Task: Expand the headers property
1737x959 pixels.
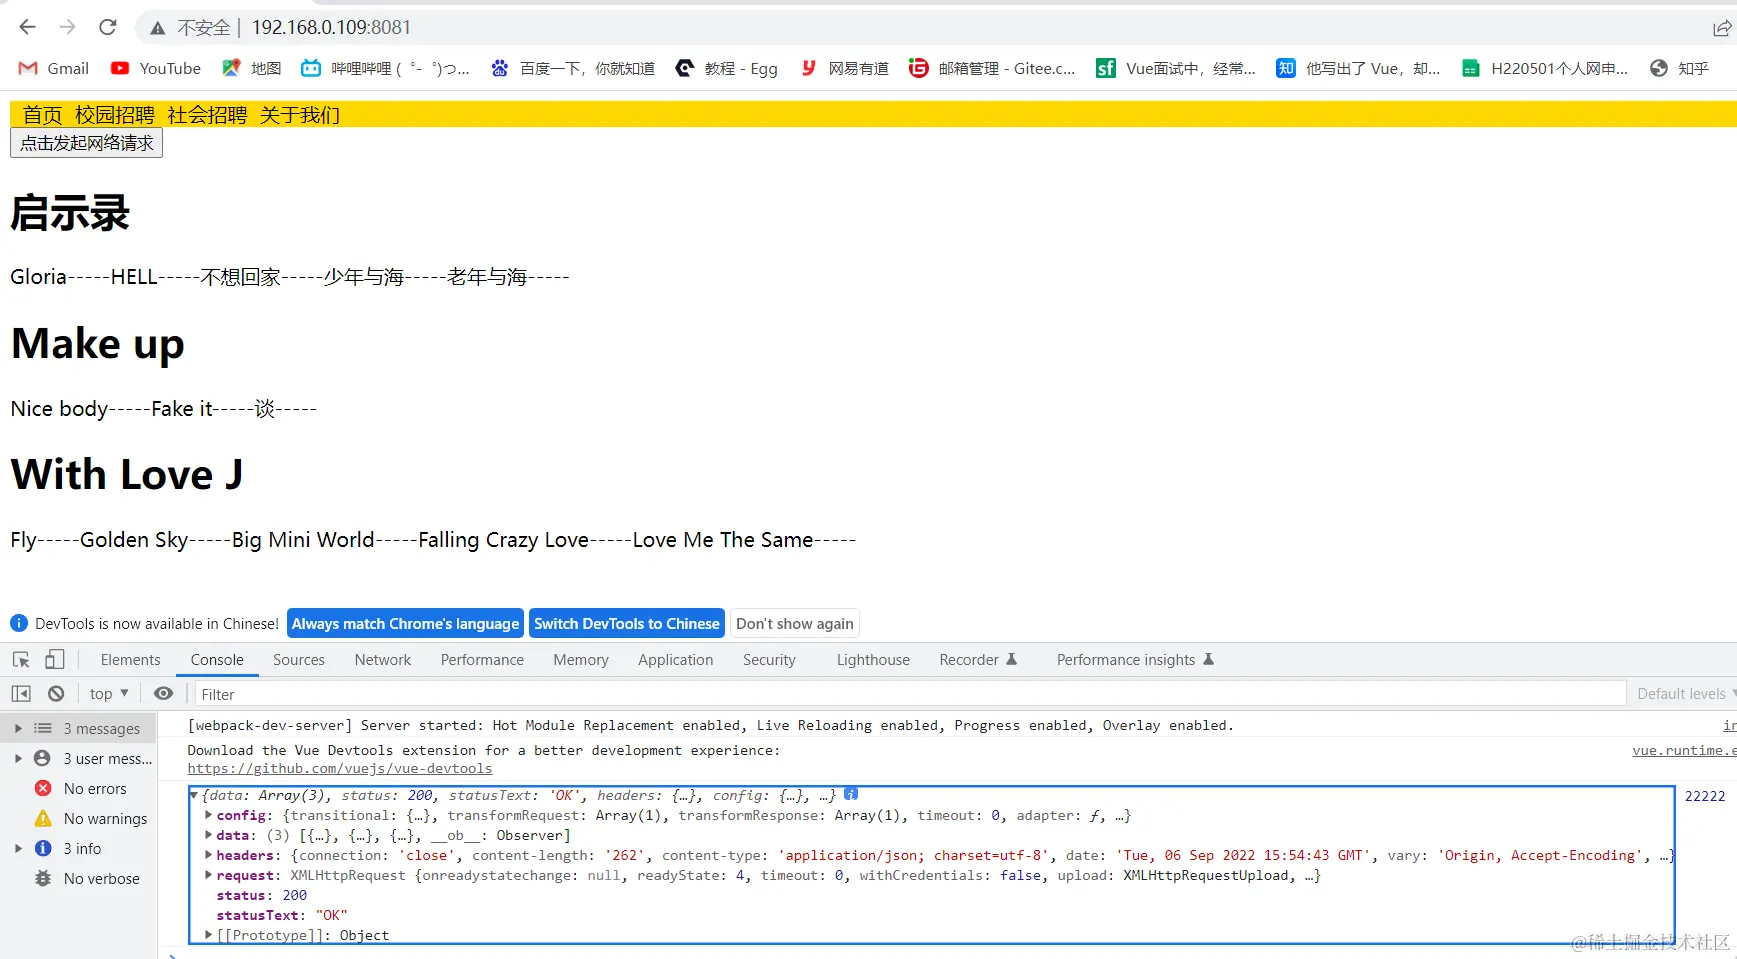Action: (x=208, y=856)
